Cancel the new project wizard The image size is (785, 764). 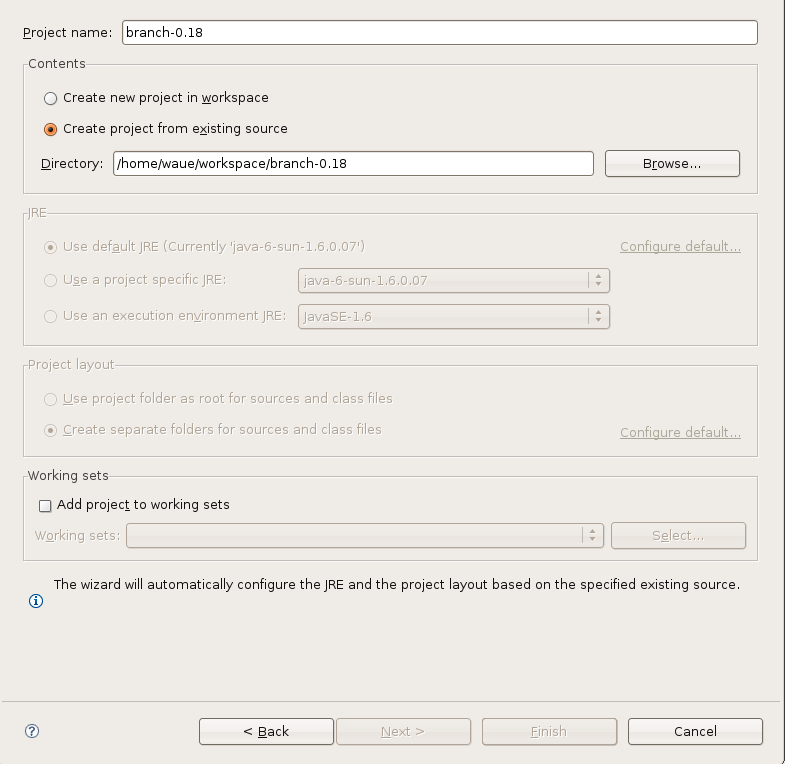pyautogui.click(x=695, y=731)
